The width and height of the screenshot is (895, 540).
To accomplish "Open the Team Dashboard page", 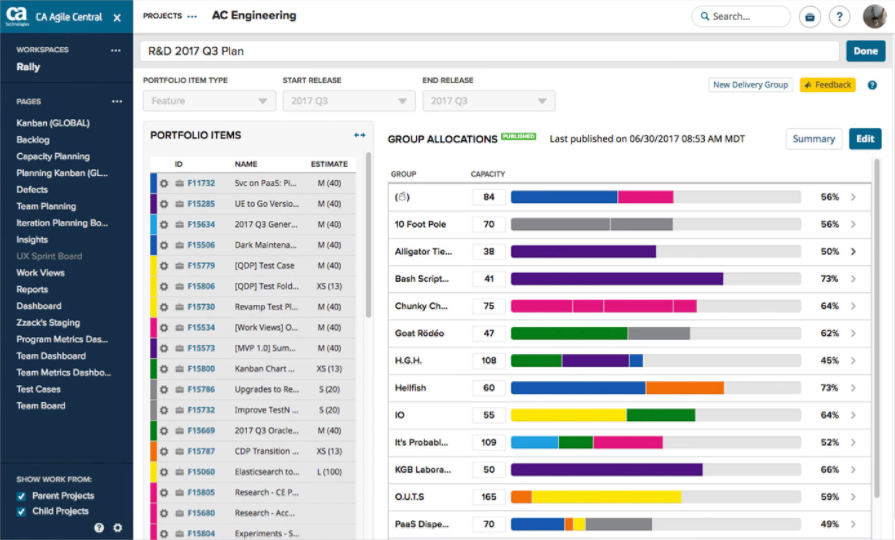I will click(x=51, y=356).
